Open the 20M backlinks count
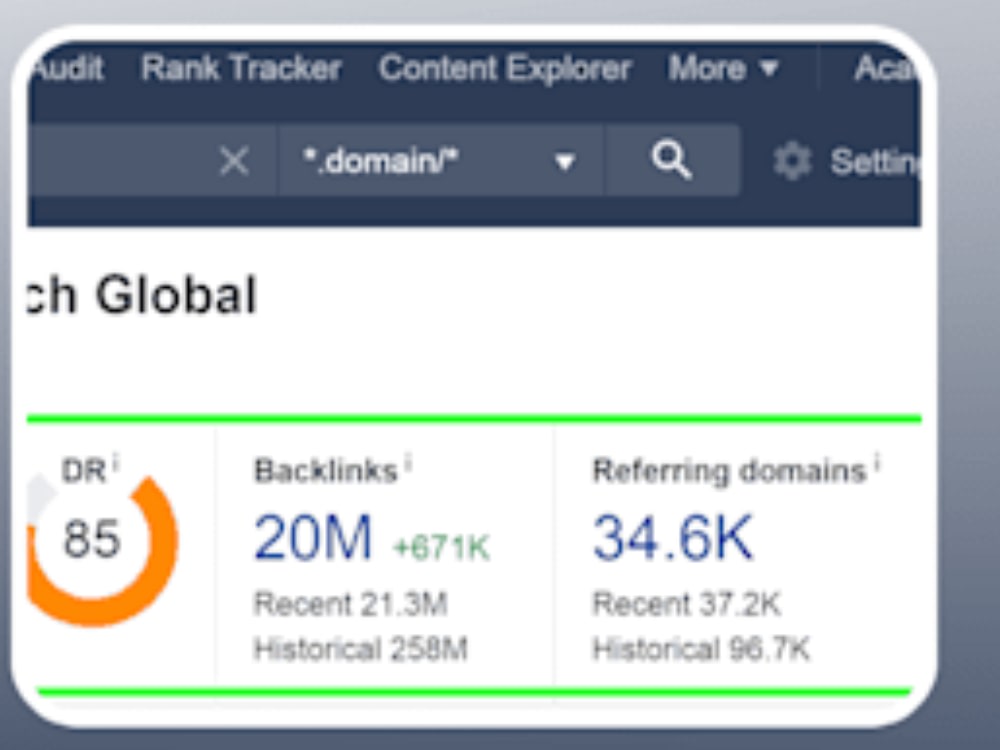The width and height of the screenshot is (1000, 750). pos(313,538)
